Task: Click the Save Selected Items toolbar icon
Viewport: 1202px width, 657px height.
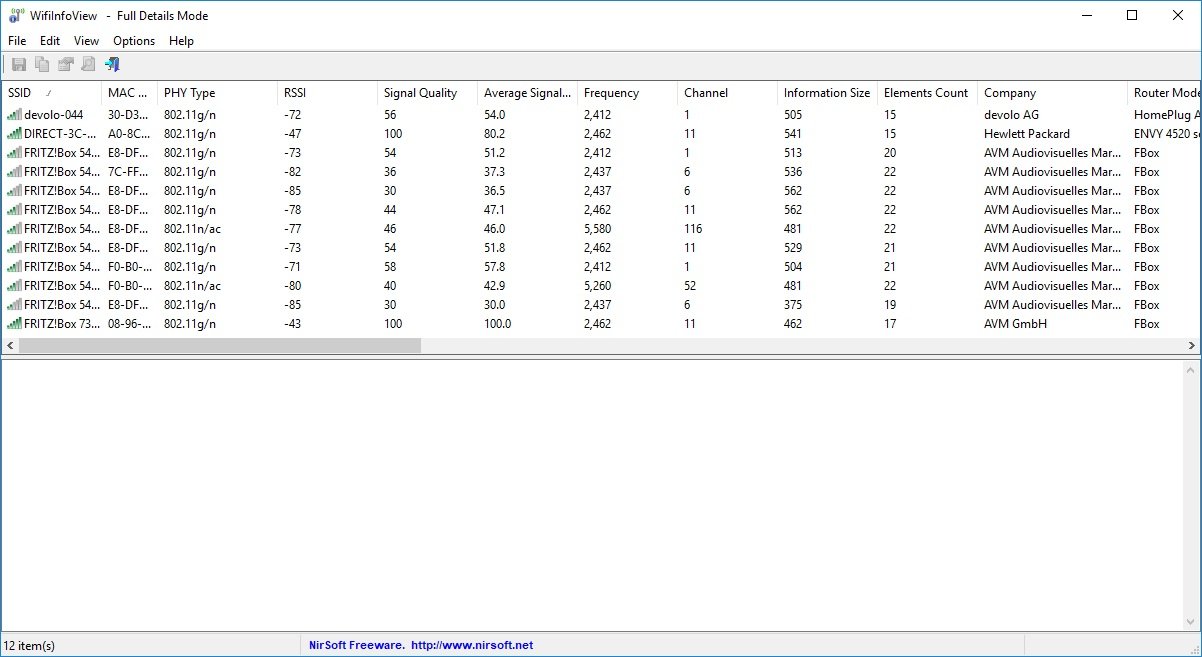Action: click(x=18, y=65)
